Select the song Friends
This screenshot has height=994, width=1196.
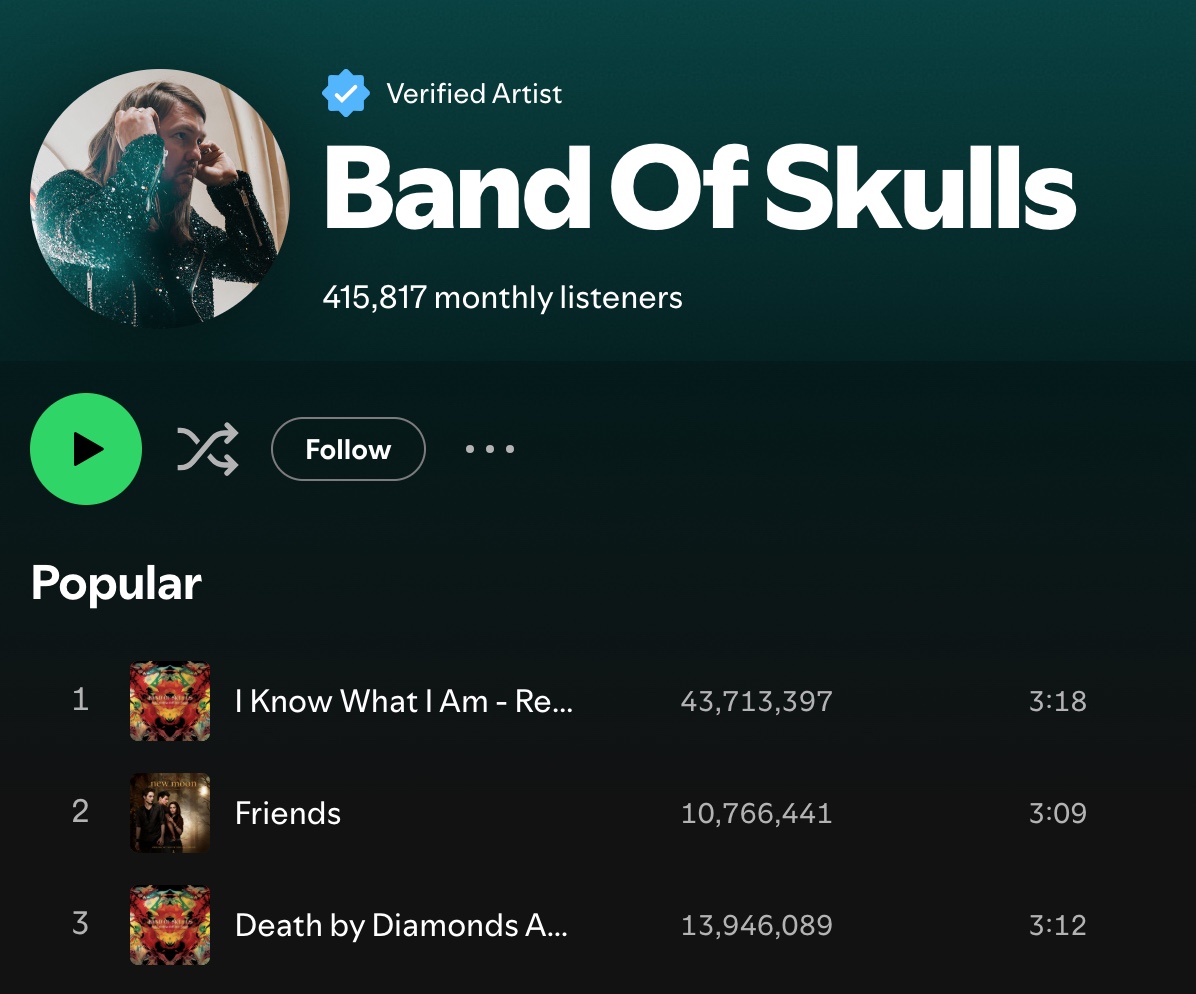pyautogui.click(x=288, y=813)
